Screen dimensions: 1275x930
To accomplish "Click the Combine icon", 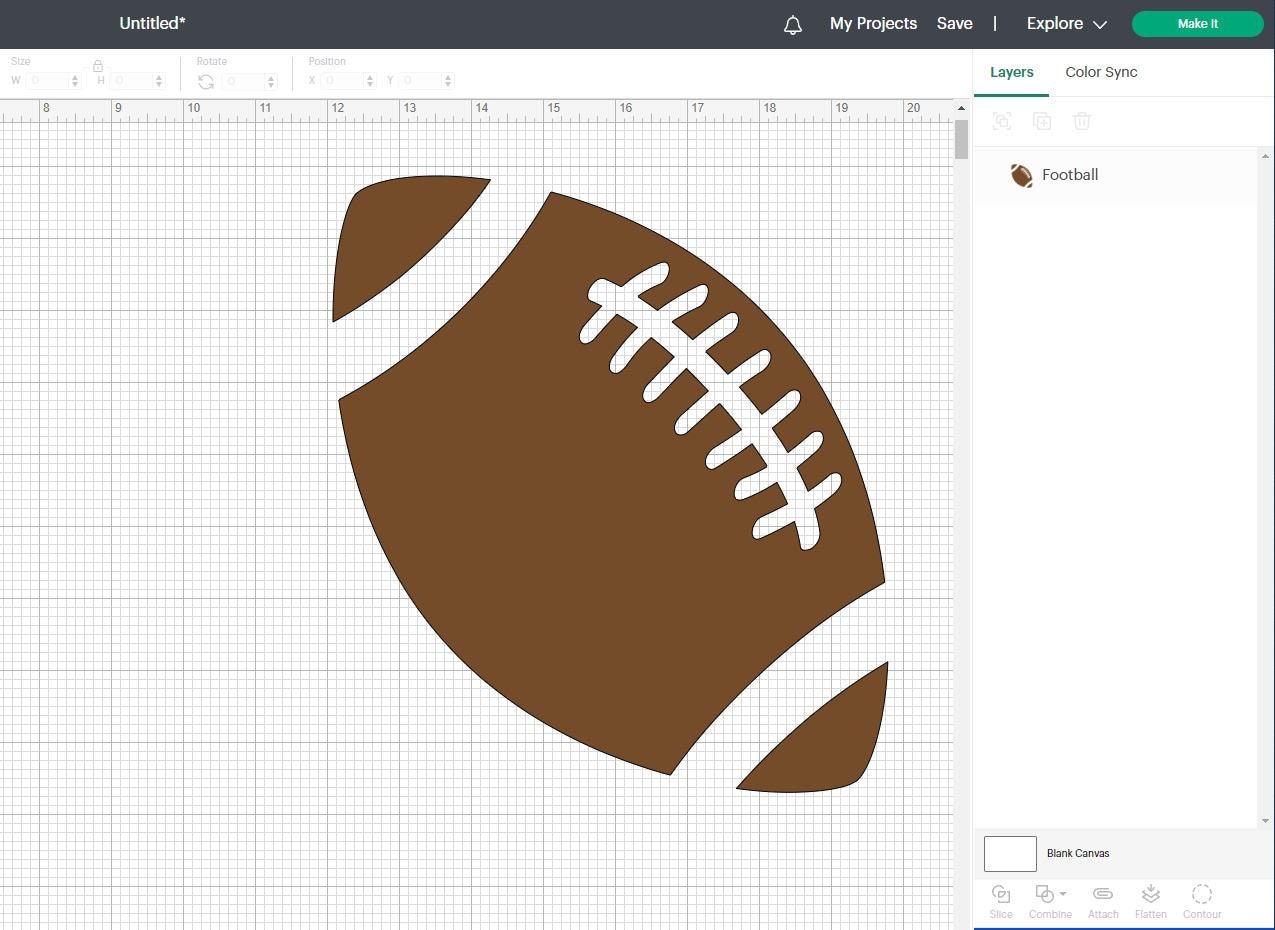I will (1044, 894).
